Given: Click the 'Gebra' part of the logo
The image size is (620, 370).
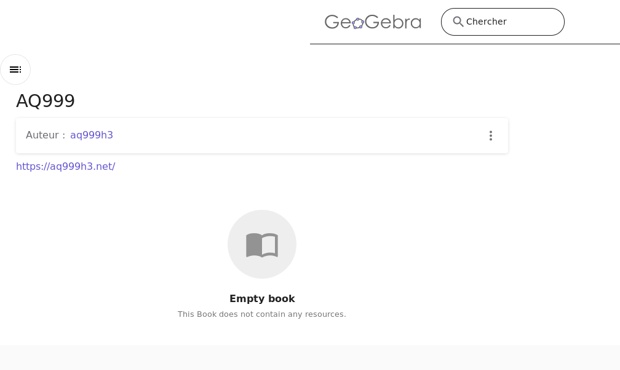Looking at the screenshot, I should pyautogui.click(x=393, y=22).
